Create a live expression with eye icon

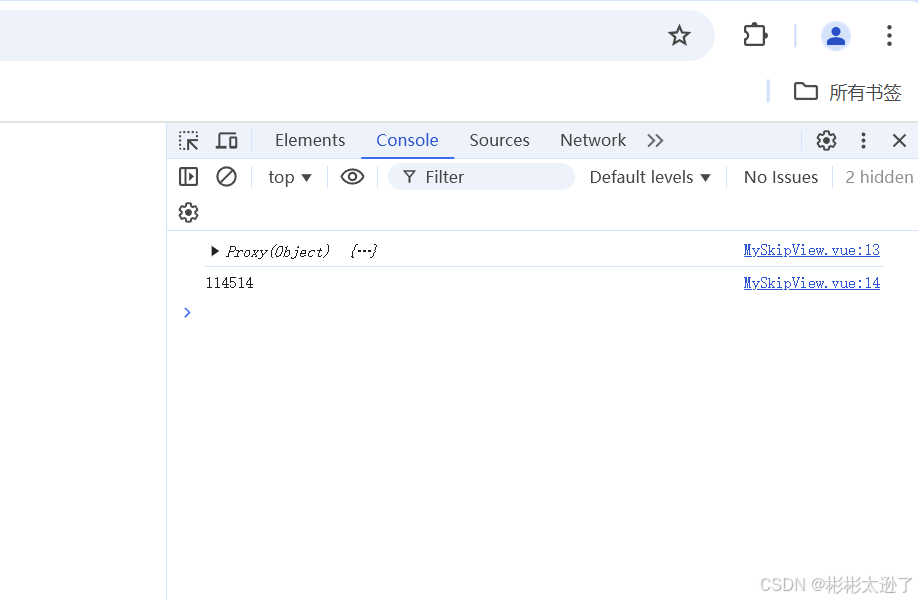click(x=352, y=177)
